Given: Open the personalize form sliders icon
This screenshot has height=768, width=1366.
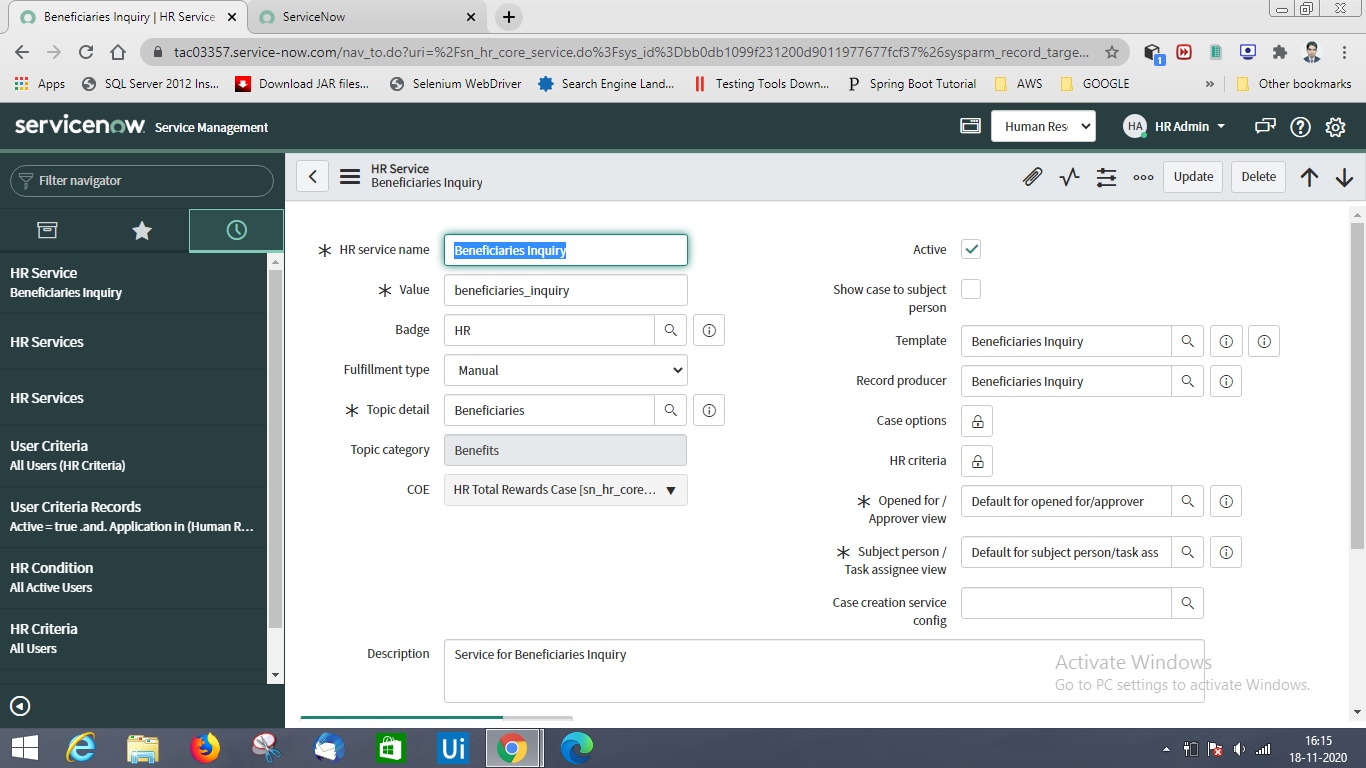Looking at the screenshot, I should 1106,177.
